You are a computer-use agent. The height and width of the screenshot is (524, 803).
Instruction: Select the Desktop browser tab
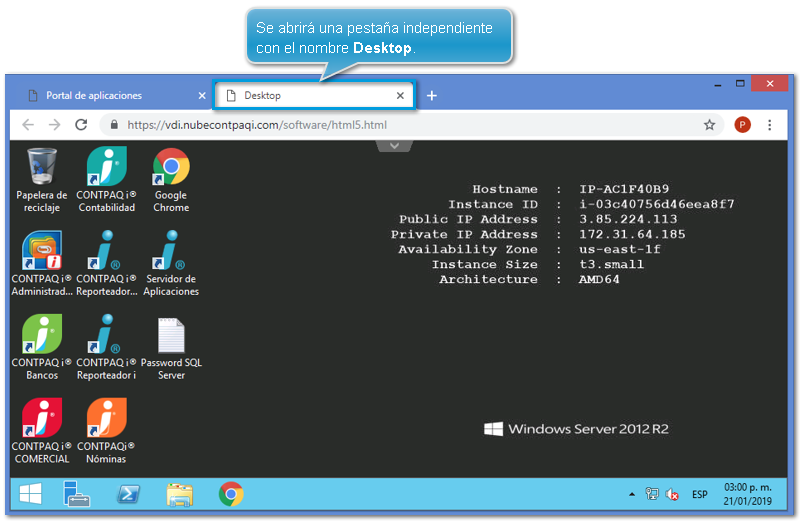coord(314,95)
